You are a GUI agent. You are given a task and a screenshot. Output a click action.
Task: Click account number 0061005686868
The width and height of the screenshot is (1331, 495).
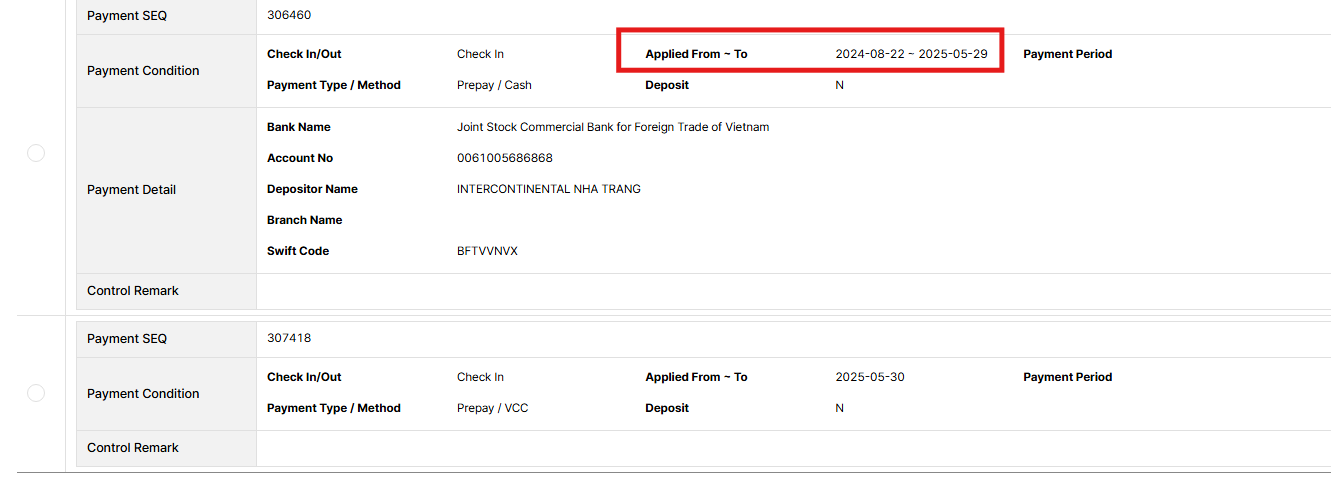point(504,158)
